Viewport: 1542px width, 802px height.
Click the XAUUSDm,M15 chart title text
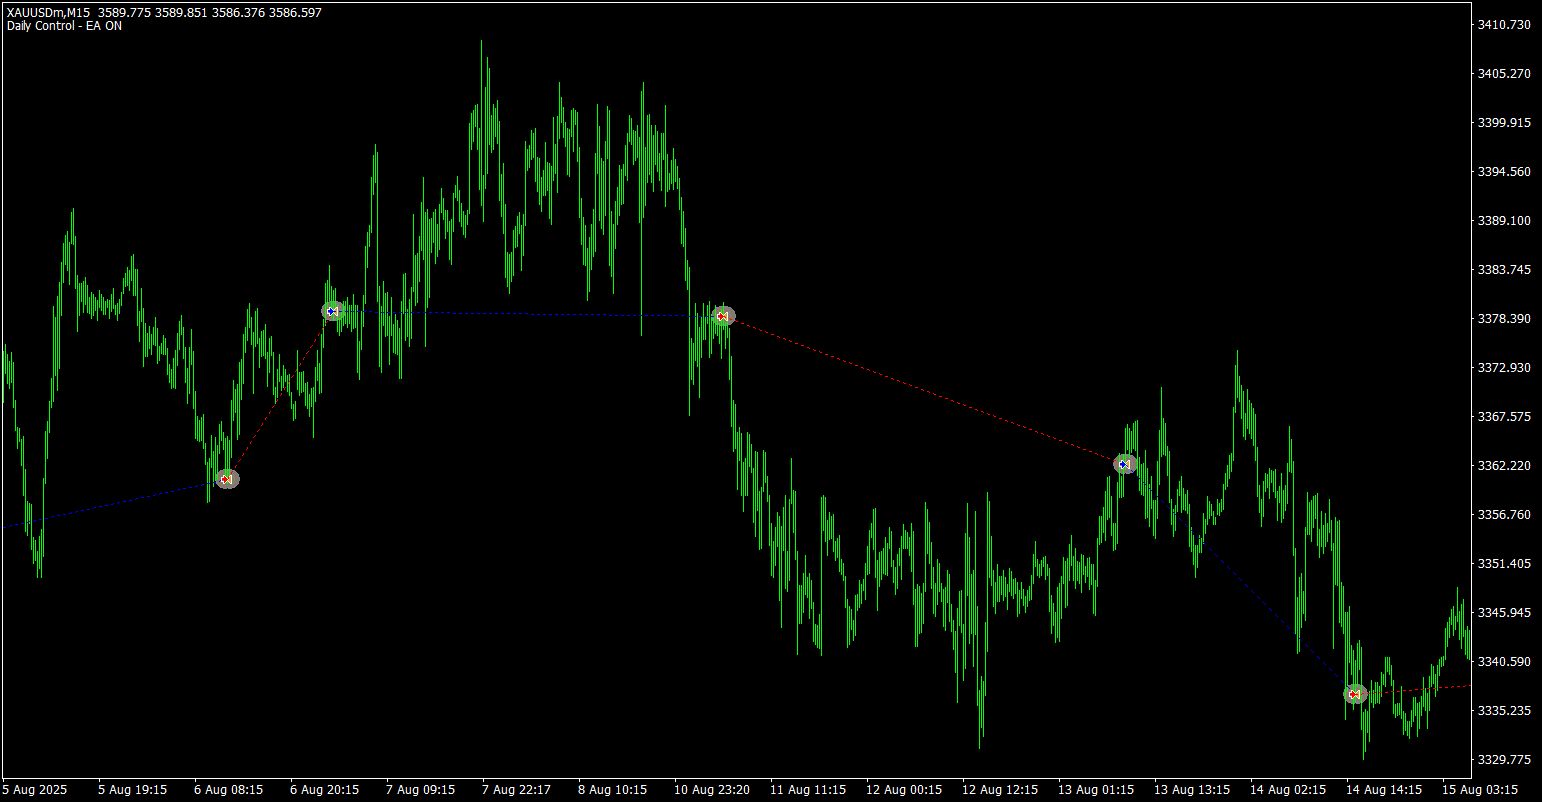[48, 13]
